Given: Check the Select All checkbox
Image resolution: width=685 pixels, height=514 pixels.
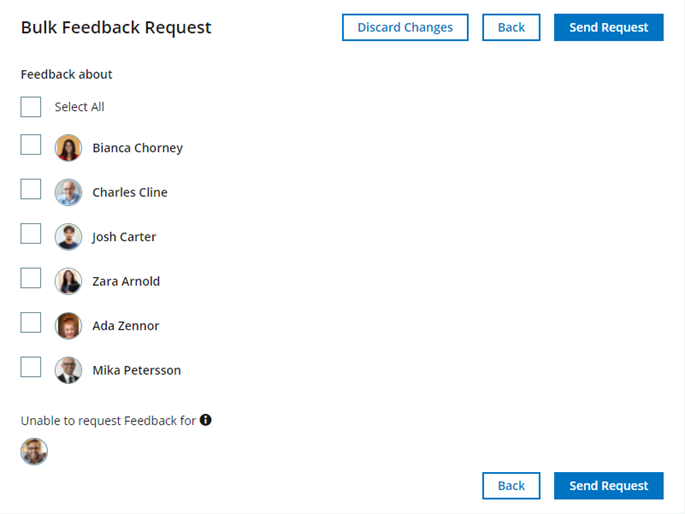Looking at the screenshot, I should tap(31, 107).
